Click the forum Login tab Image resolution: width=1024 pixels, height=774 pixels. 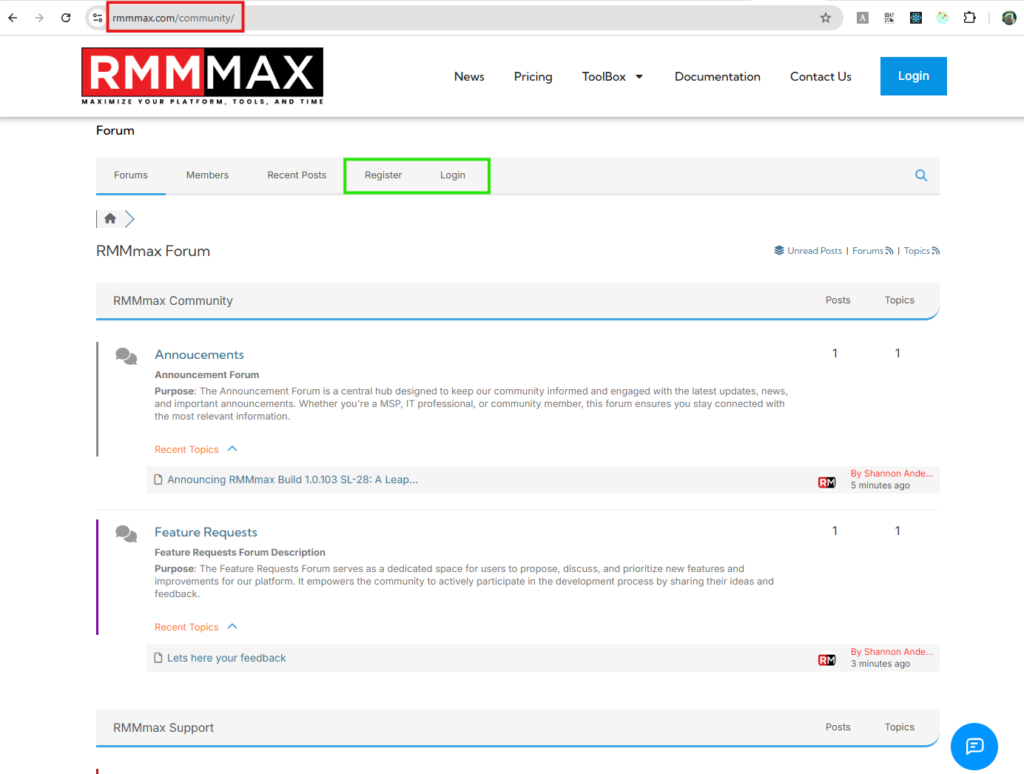point(453,175)
